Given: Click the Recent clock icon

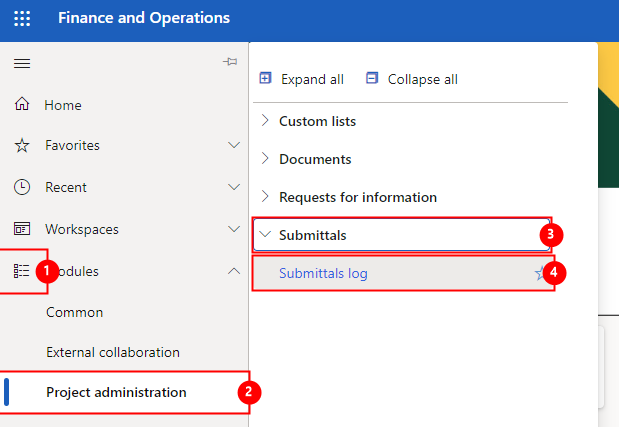Looking at the screenshot, I should tap(22, 187).
